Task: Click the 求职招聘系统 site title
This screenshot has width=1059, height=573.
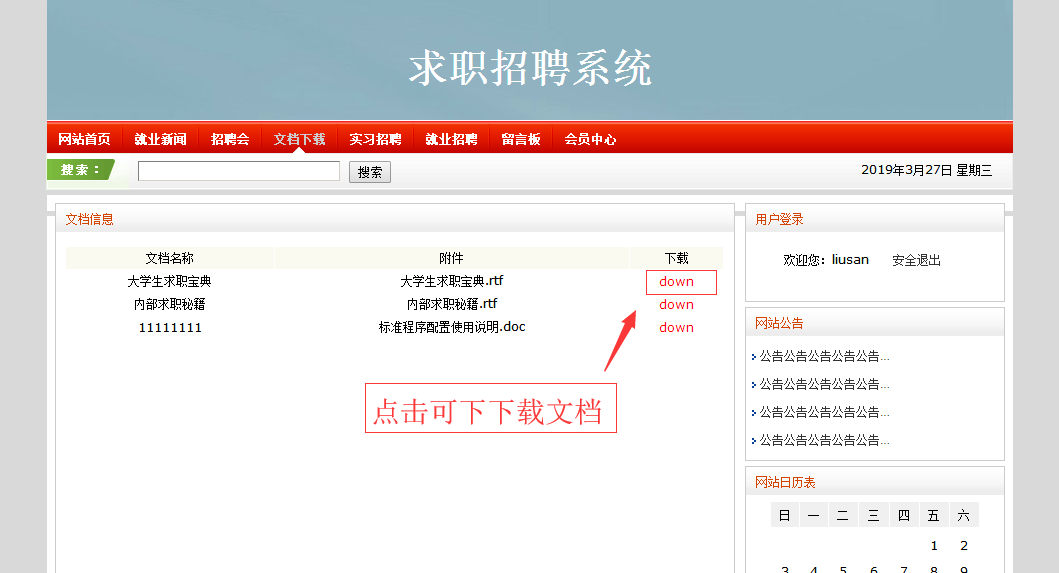Action: click(x=530, y=68)
